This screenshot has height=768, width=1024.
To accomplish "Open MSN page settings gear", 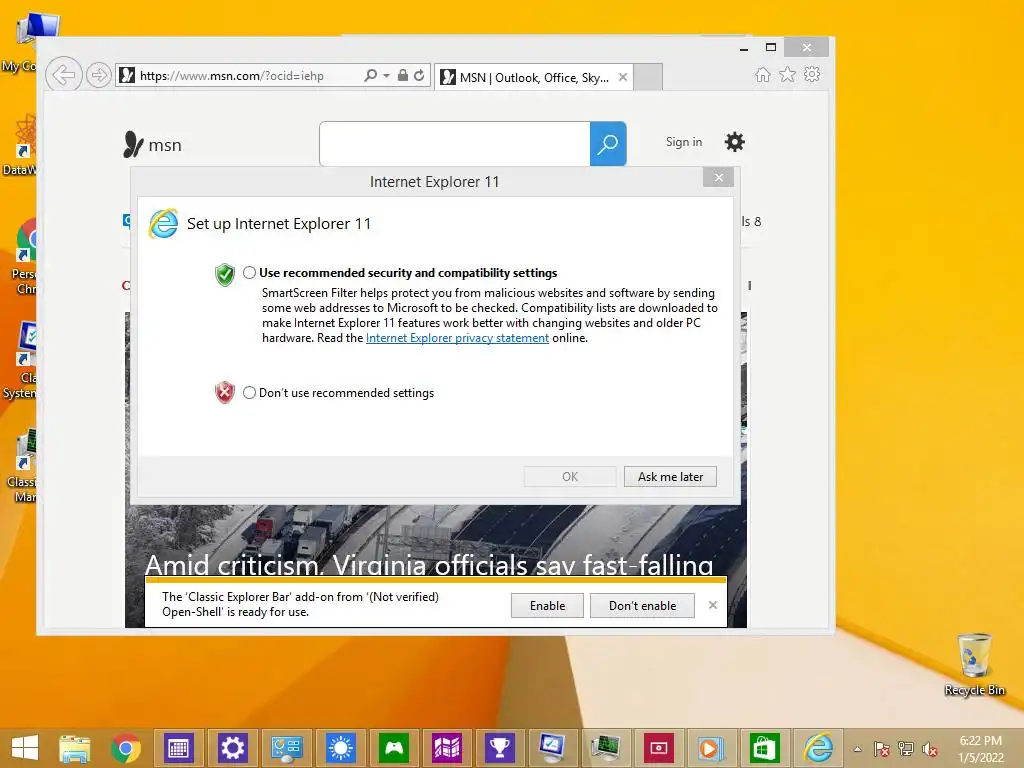I will tap(735, 142).
